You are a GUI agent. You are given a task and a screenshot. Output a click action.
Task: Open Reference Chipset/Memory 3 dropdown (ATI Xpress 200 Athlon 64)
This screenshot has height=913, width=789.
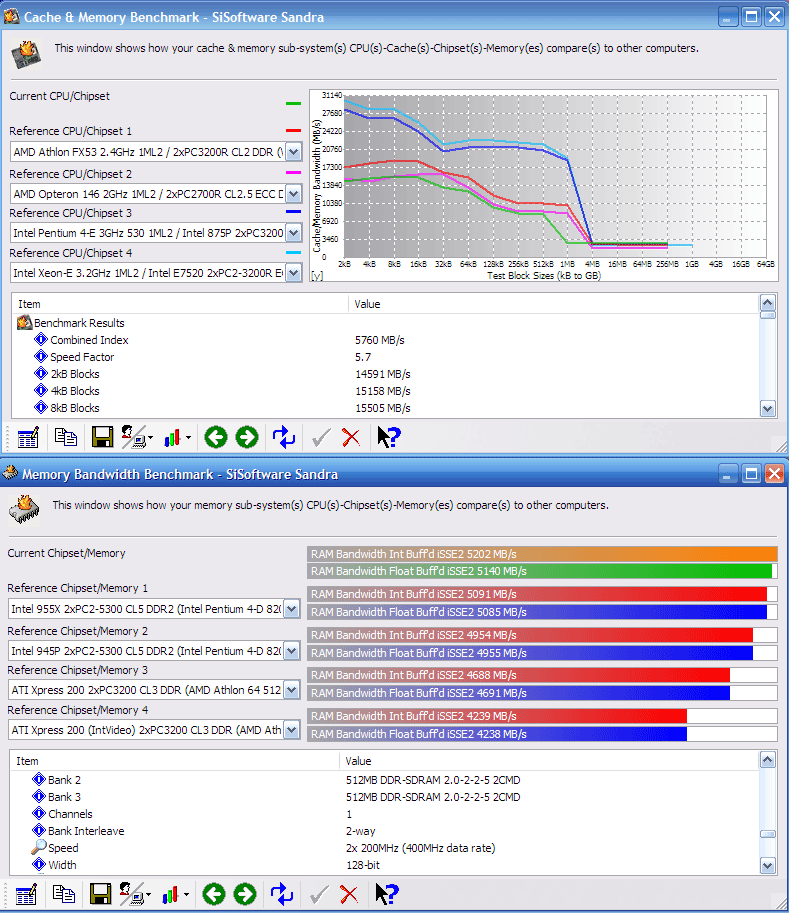(x=292, y=690)
